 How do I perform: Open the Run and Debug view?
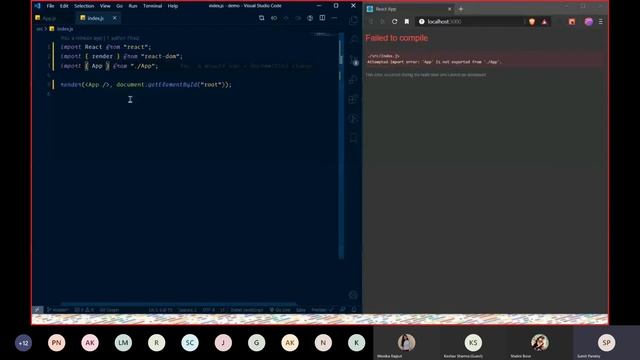tap(353, 80)
